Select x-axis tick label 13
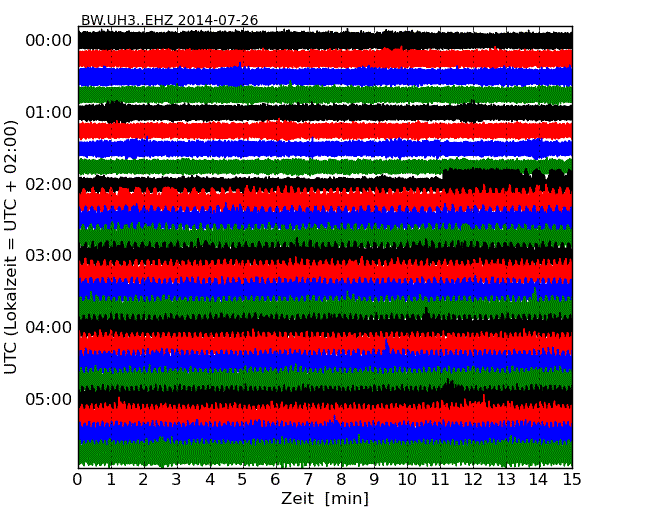650x520 pixels. tap(506, 480)
